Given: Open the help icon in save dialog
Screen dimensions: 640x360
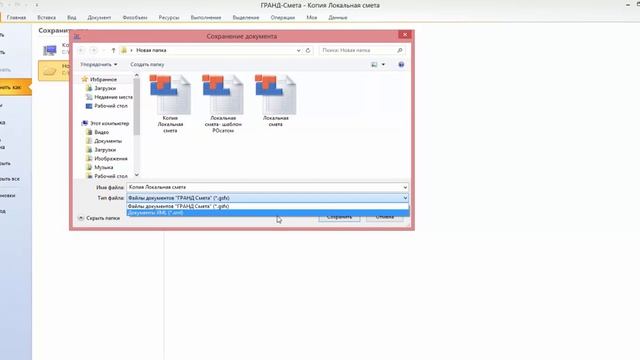Looking at the screenshot, I should (x=401, y=64).
